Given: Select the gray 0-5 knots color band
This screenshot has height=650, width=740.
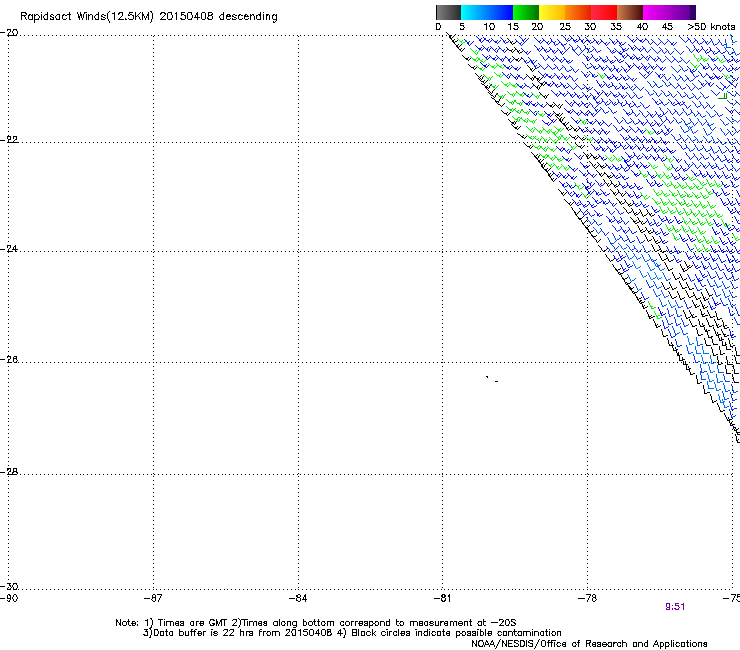Looking at the screenshot, I should [x=448, y=12].
